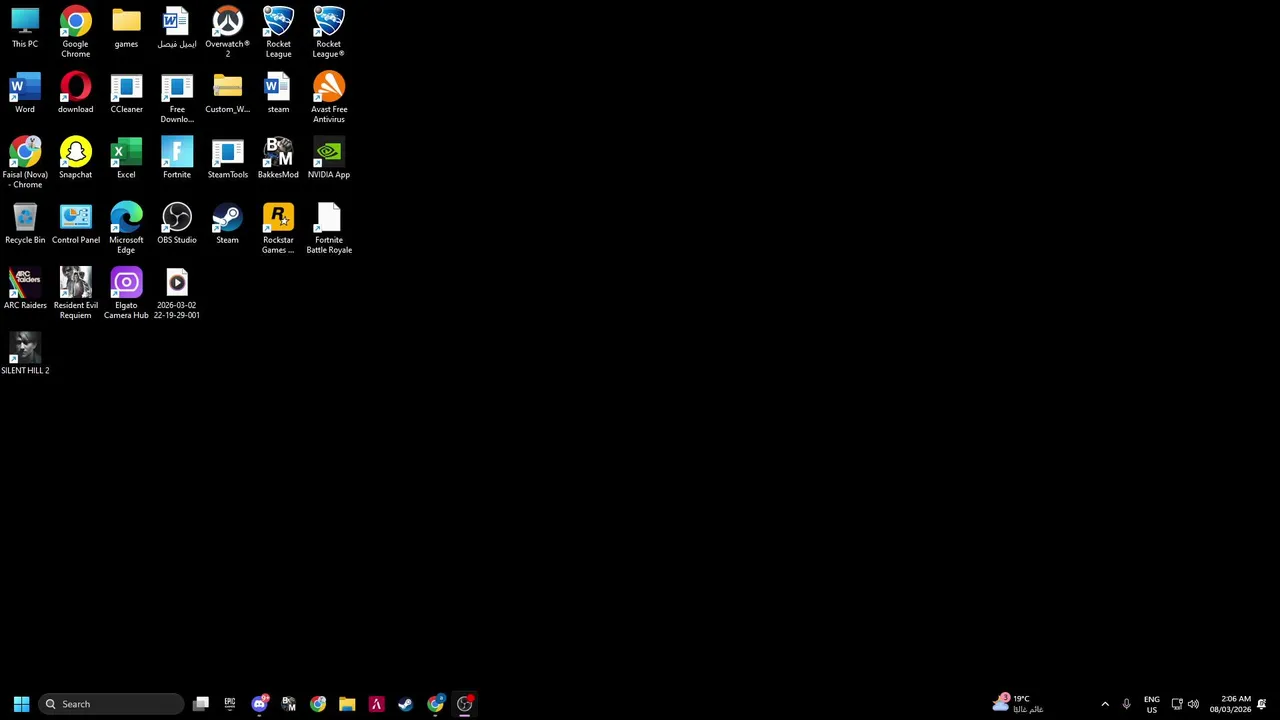
Task: Select the Rocket League shortcut without registered mark
Action: [x=278, y=32]
